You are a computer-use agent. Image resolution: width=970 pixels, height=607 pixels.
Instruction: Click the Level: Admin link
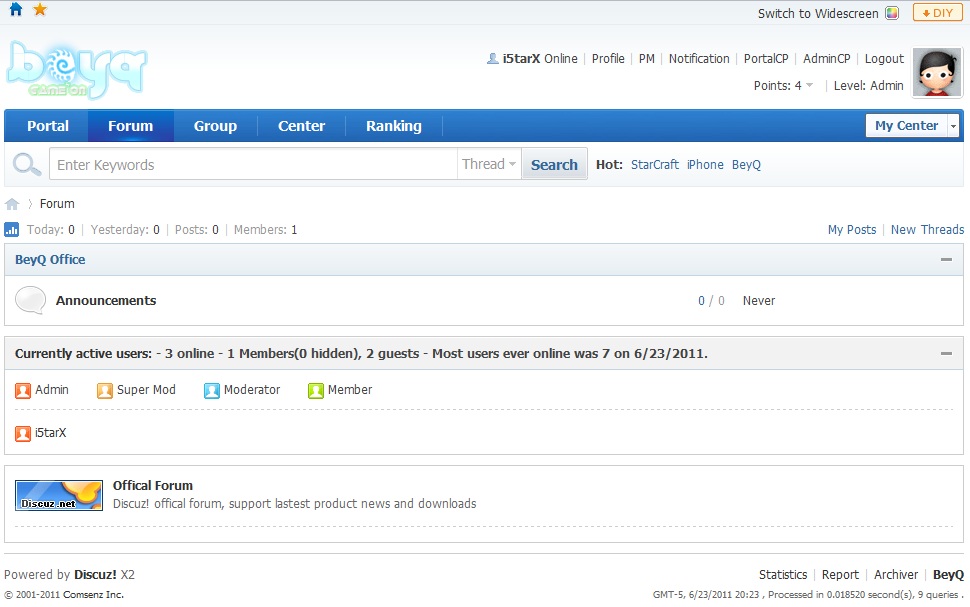point(869,85)
